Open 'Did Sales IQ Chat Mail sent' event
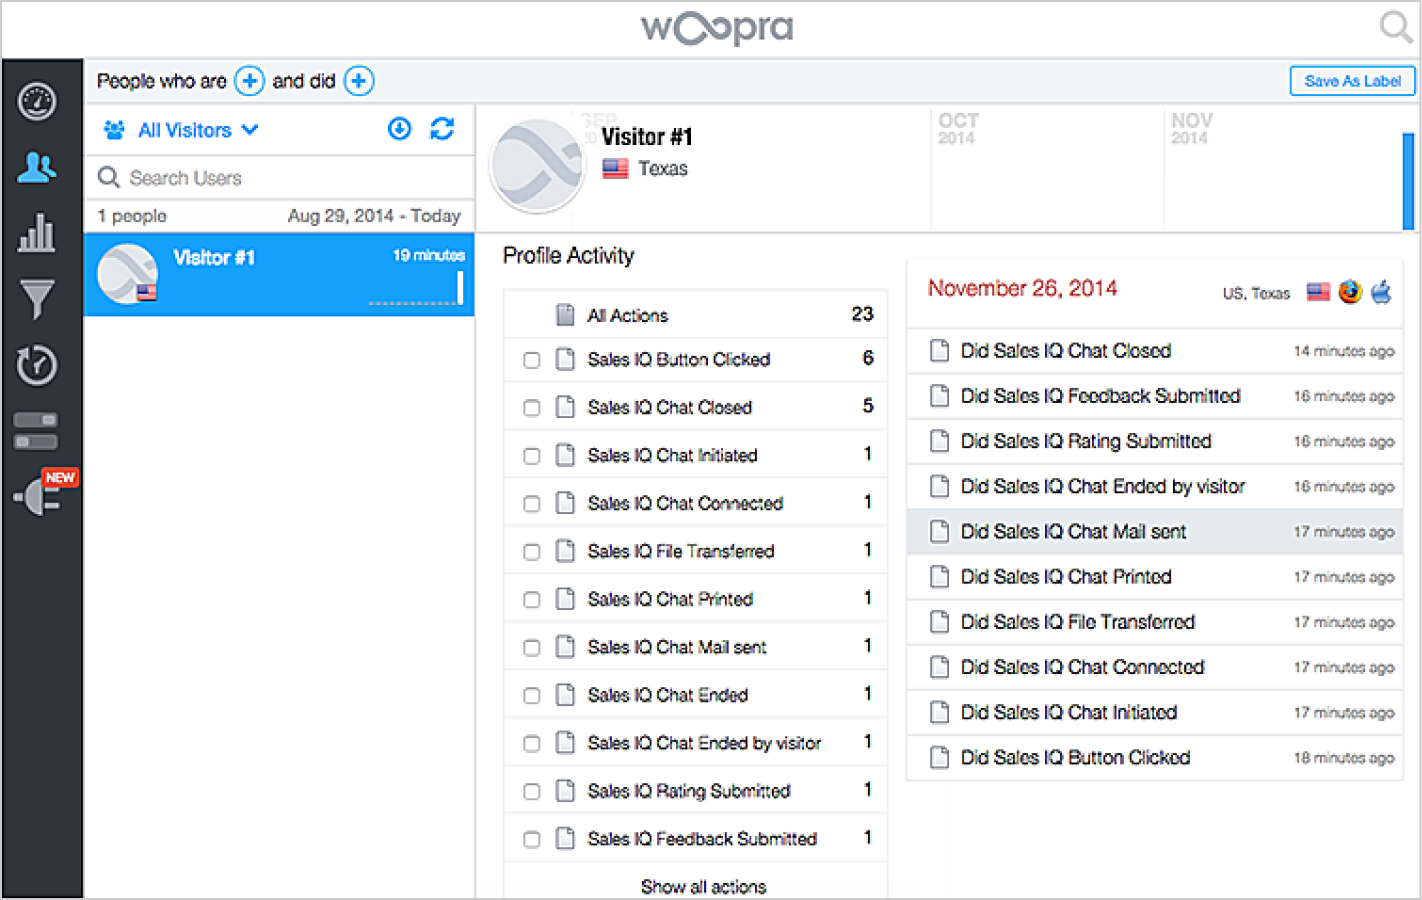The width and height of the screenshot is (1422, 900). click(1155, 531)
